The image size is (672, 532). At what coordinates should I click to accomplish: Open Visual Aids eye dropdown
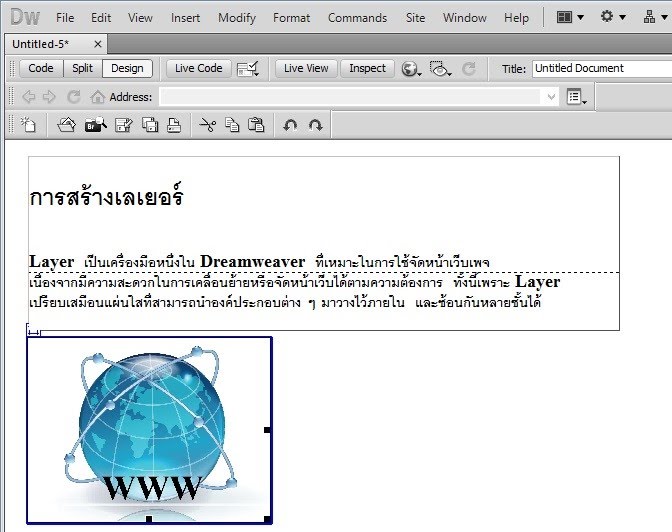tap(440, 69)
